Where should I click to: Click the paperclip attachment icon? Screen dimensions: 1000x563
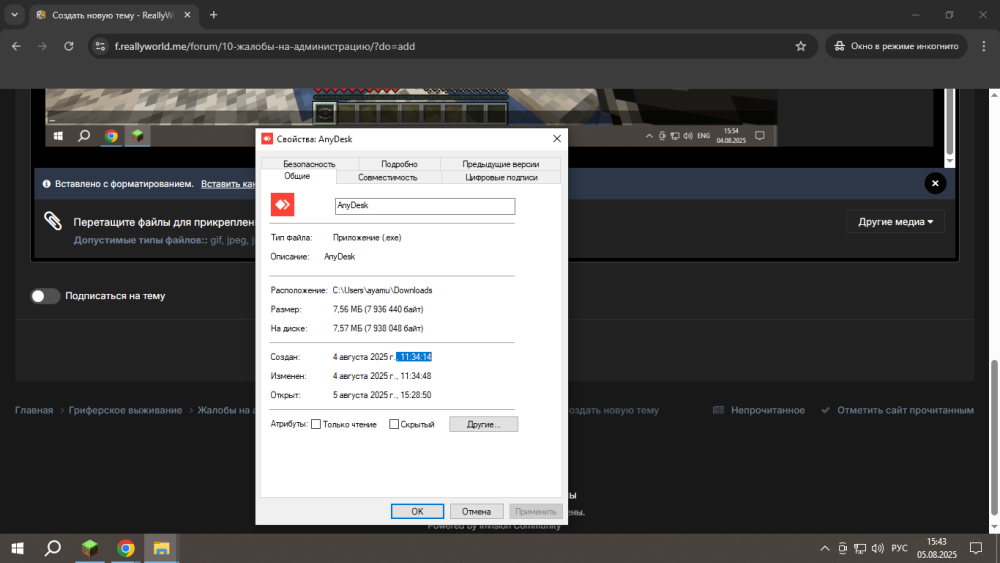click(53, 221)
